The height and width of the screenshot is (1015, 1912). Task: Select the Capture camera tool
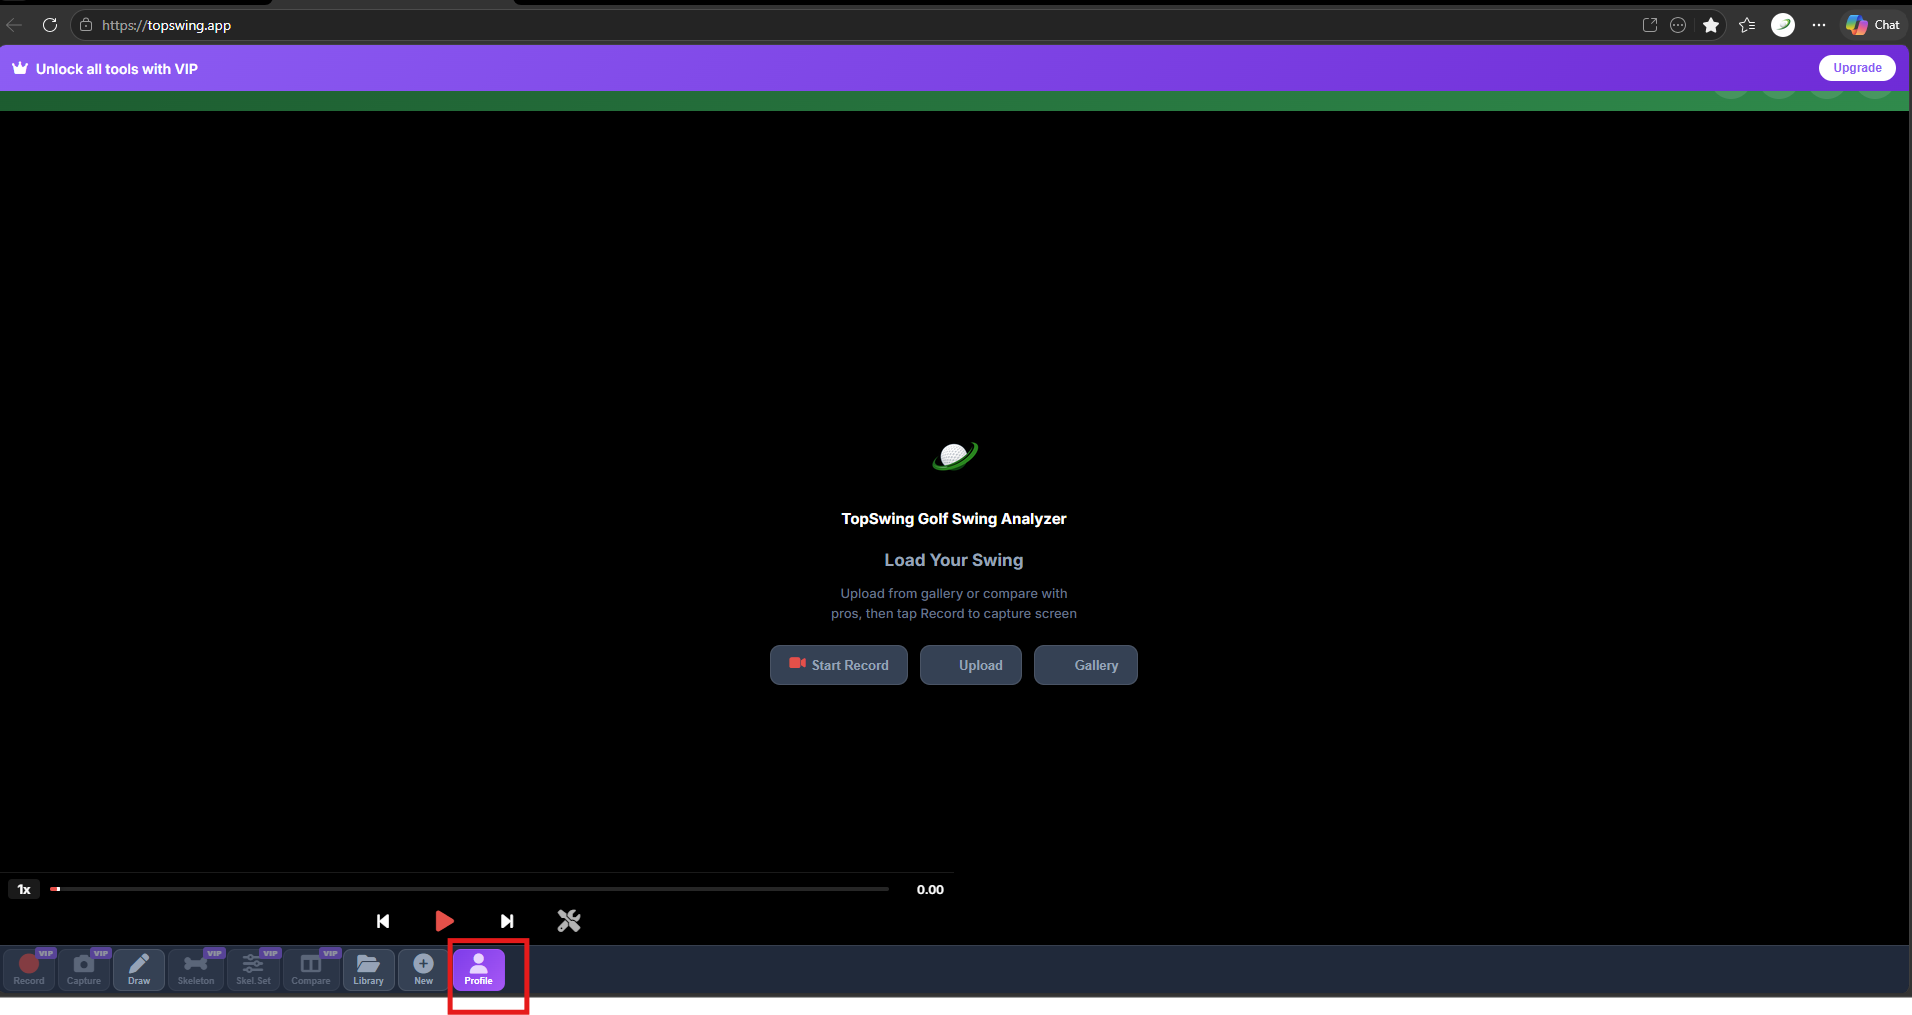(x=84, y=969)
